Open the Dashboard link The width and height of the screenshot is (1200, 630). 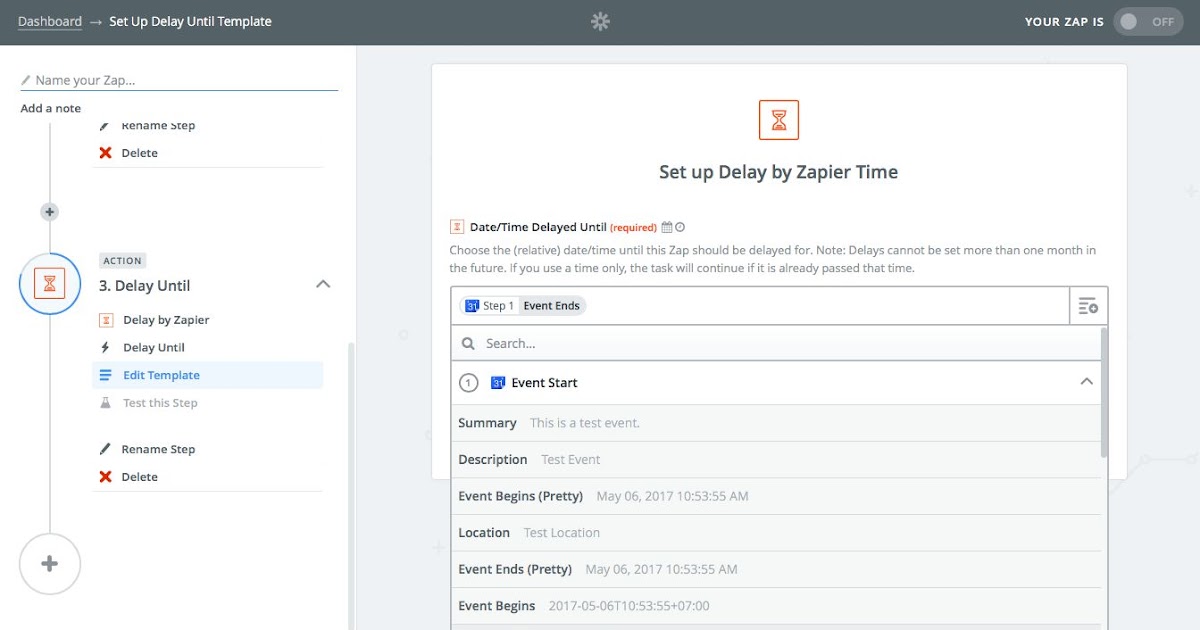(50, 21)
